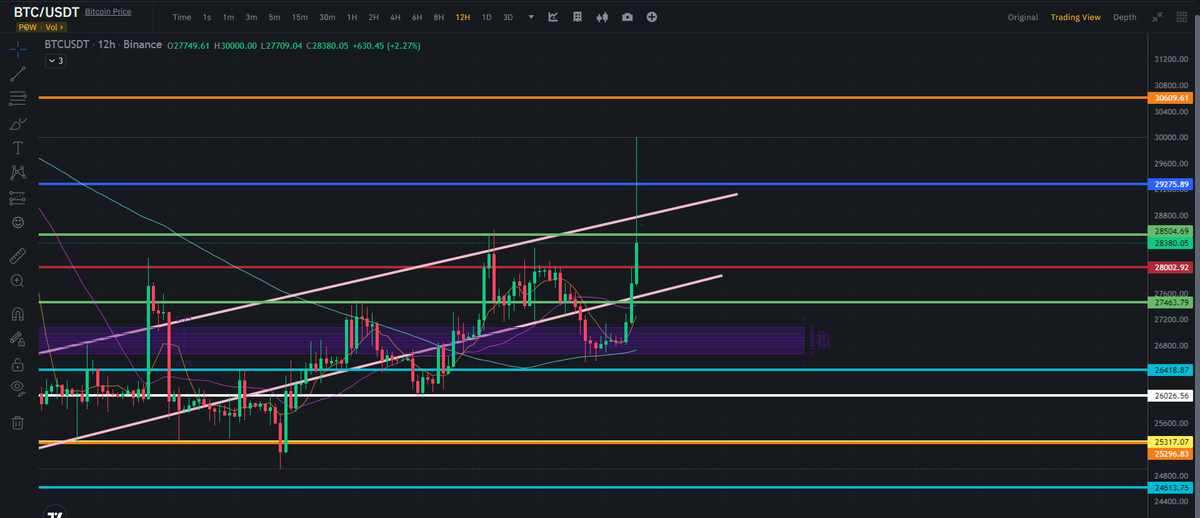Expand the collapsed indicators legend showing 3

click(56, 61)
